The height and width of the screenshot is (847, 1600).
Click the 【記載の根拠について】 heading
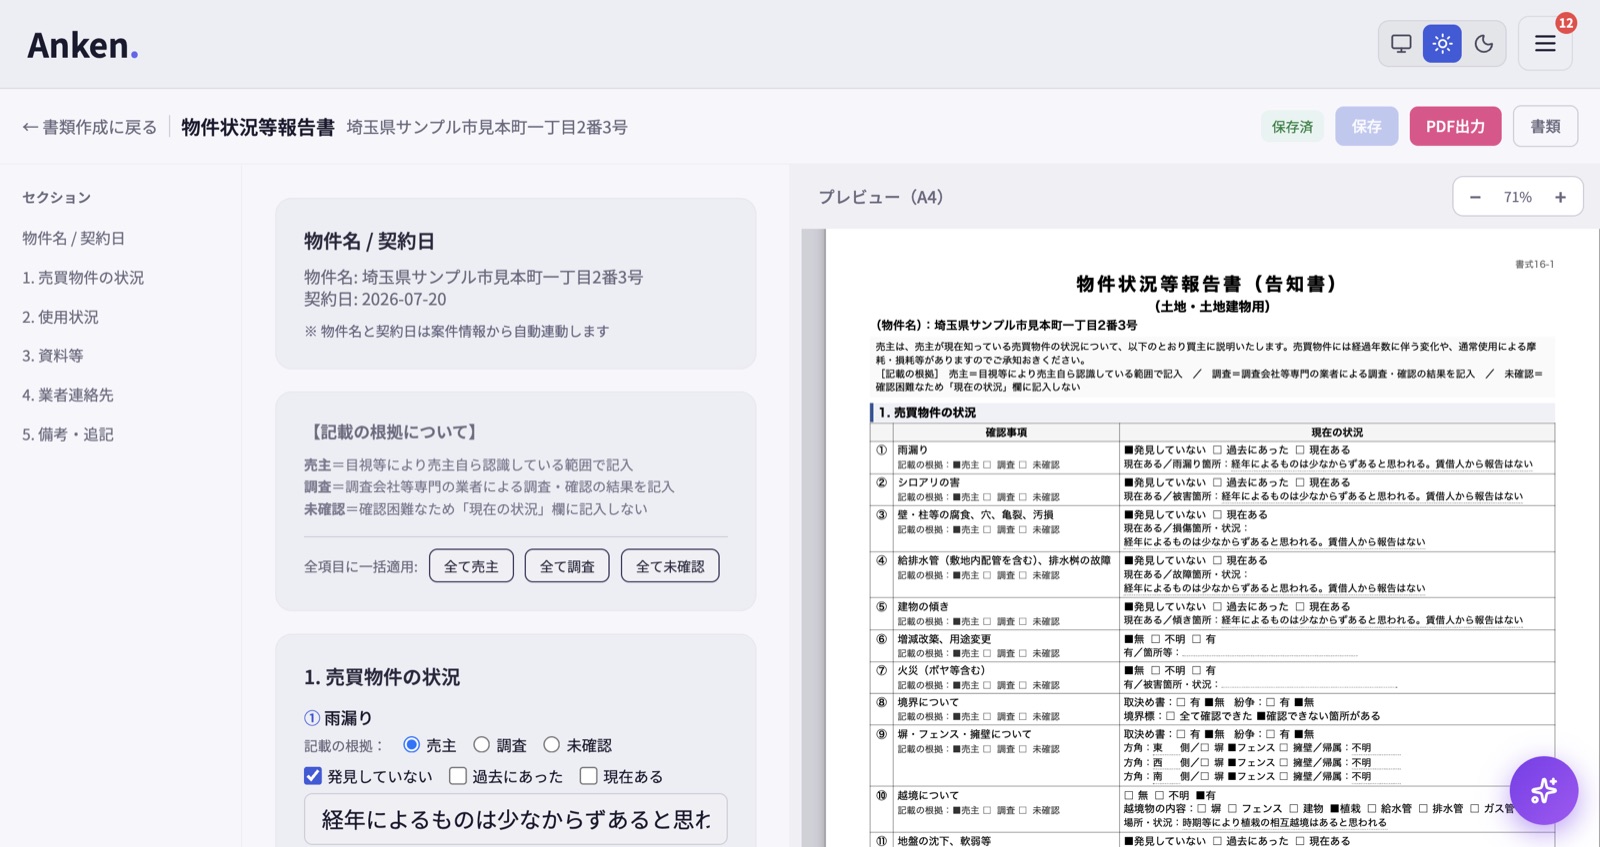pos(394,432)
